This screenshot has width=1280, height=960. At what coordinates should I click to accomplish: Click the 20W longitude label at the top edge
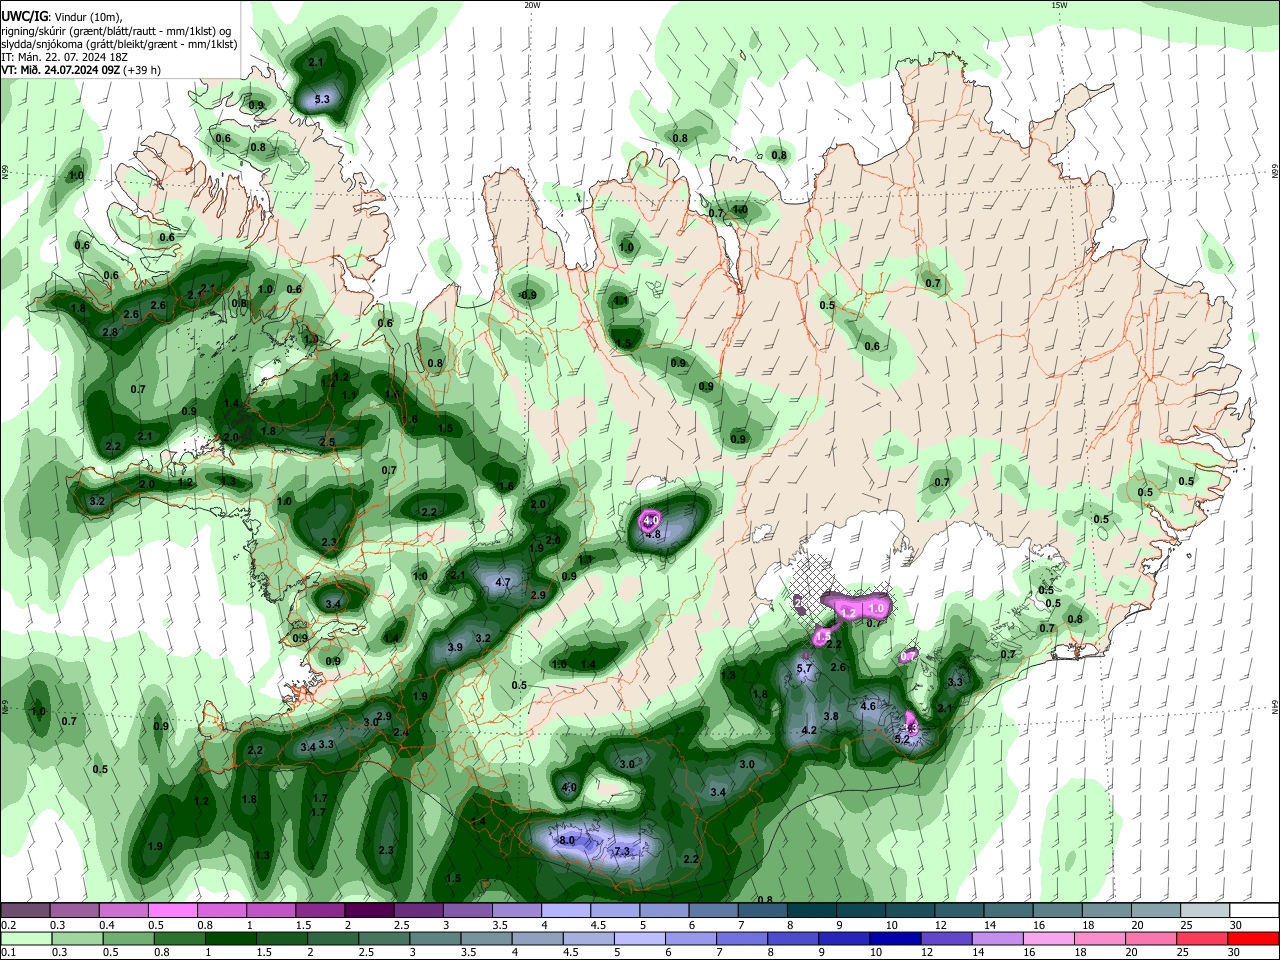(x=532, y=5)
